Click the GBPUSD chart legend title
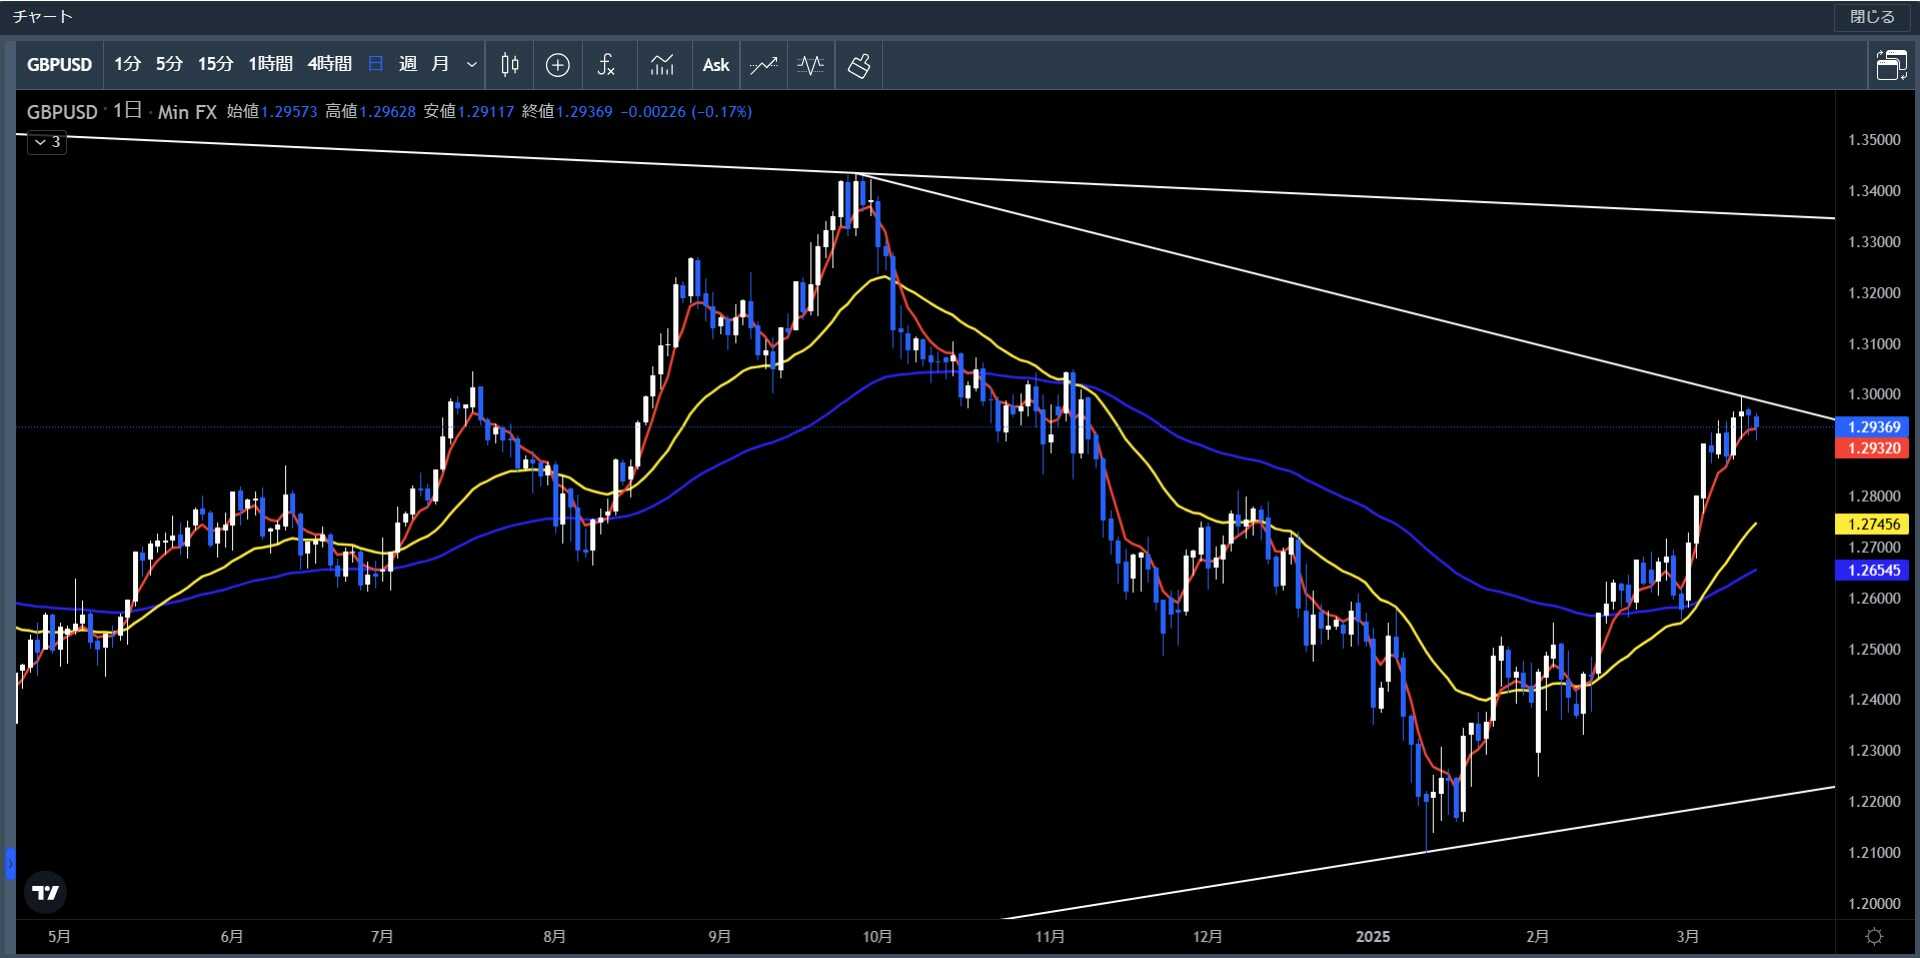This screenshot has height=958, width=1920. 62,112
